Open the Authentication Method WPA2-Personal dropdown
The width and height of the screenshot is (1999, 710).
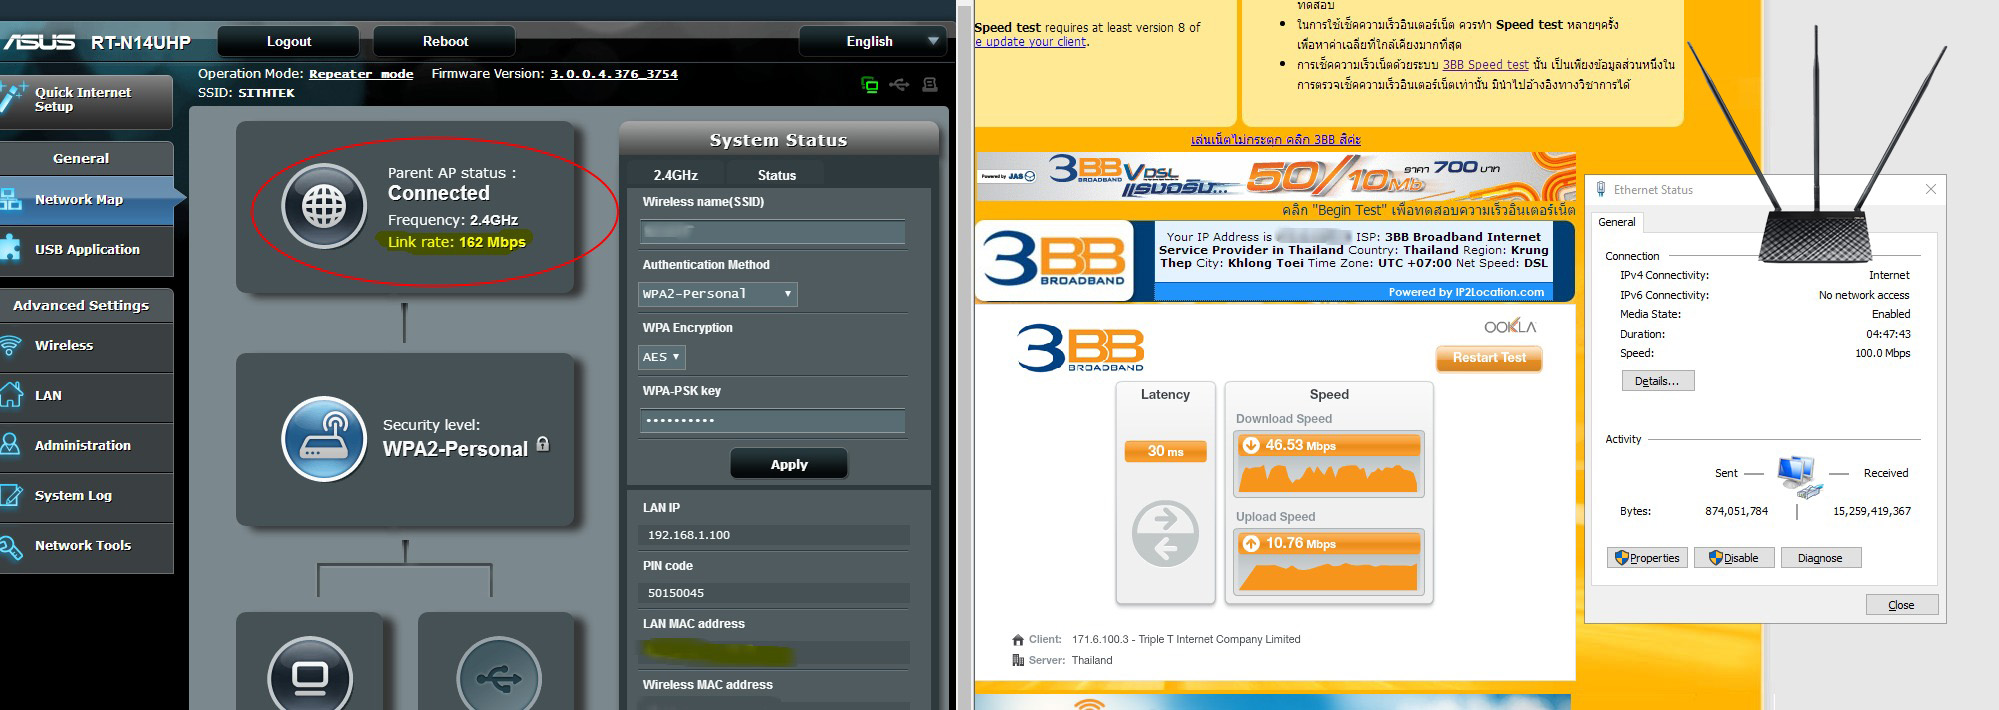point(717,294)
